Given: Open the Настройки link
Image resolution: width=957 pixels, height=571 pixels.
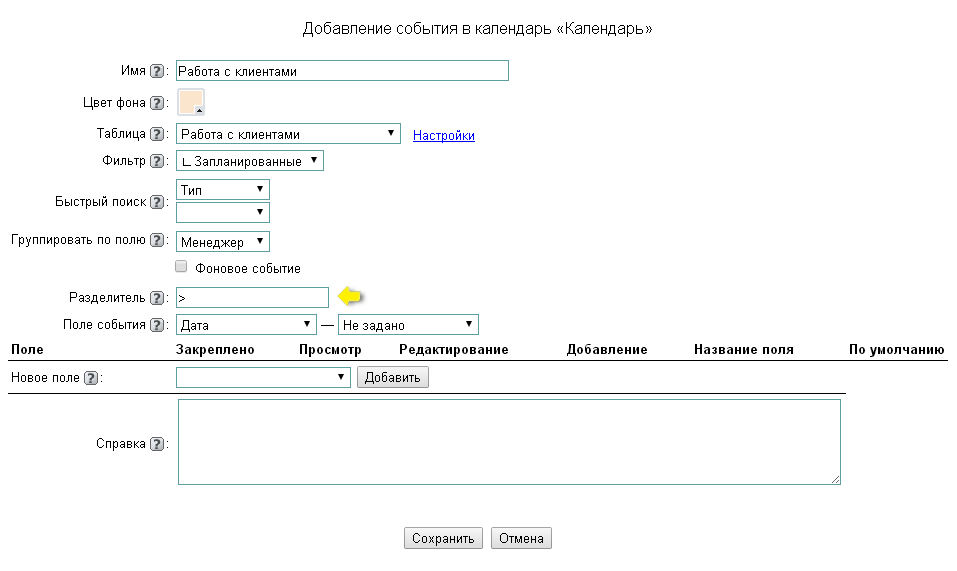Looking at the screenshot, I should pos(443,136).
